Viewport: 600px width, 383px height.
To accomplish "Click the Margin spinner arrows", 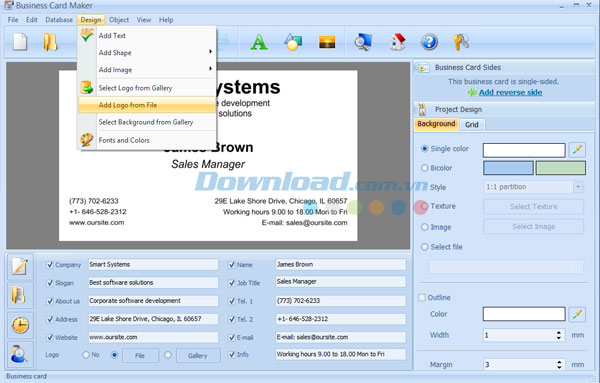I will coord(559,365).
